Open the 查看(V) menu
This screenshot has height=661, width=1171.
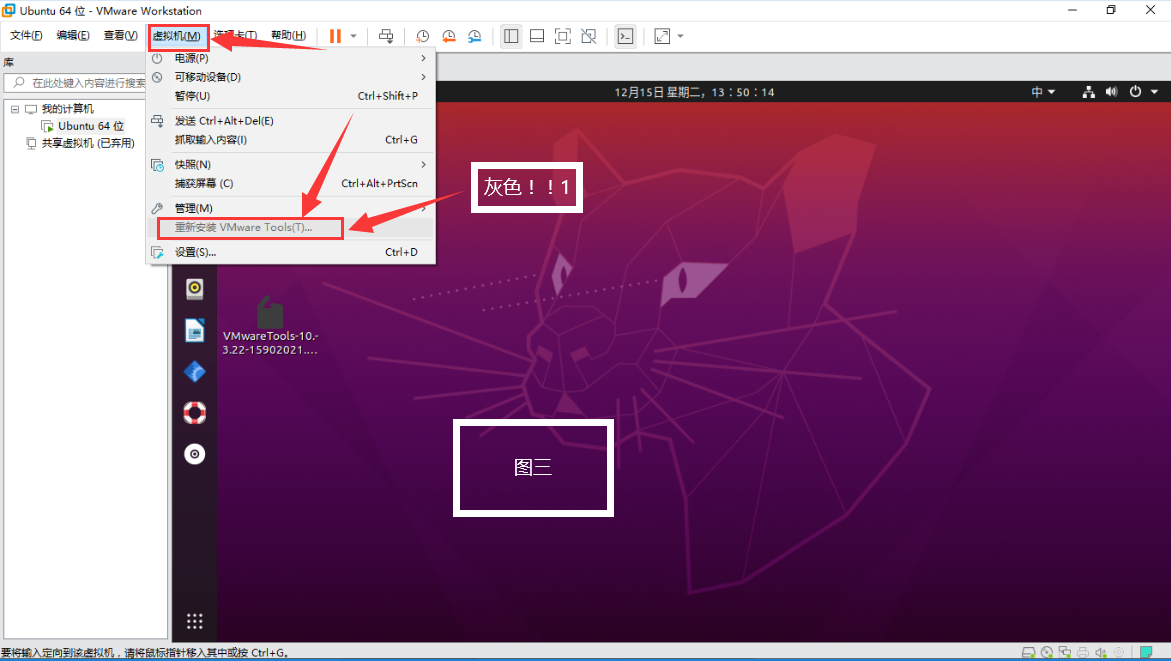pyautogui.click(x=120, y=35)
